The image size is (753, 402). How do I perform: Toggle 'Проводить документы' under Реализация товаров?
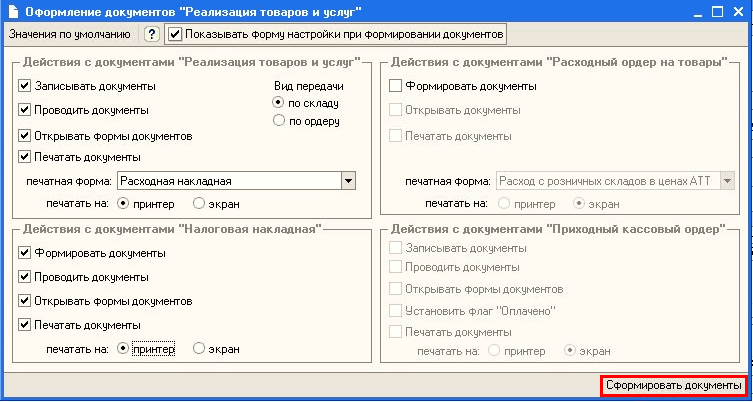25,110
